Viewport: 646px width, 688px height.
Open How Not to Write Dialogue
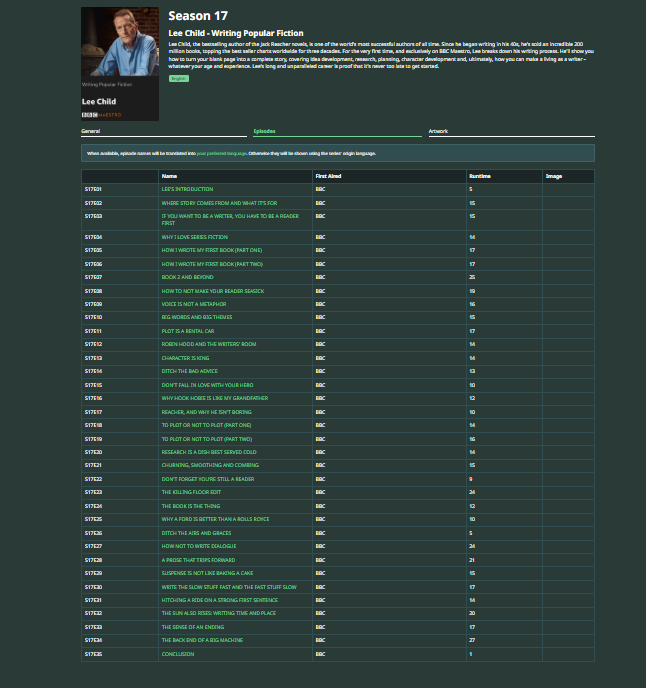coord(198,546)
